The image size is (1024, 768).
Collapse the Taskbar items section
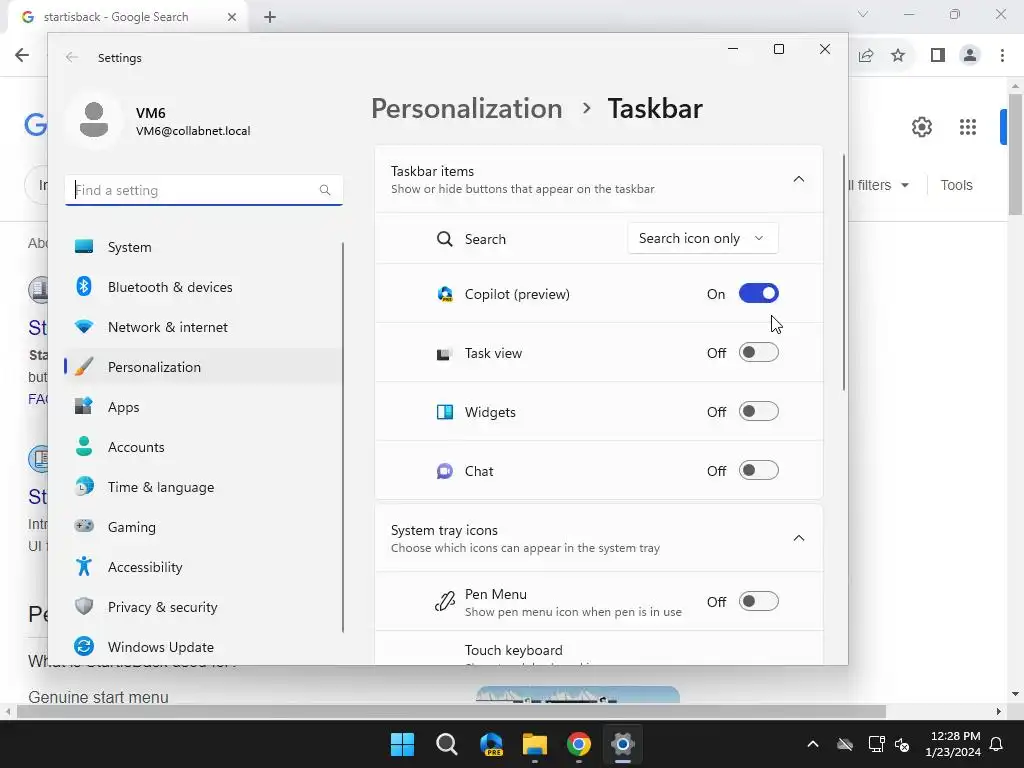coord(799,179)
